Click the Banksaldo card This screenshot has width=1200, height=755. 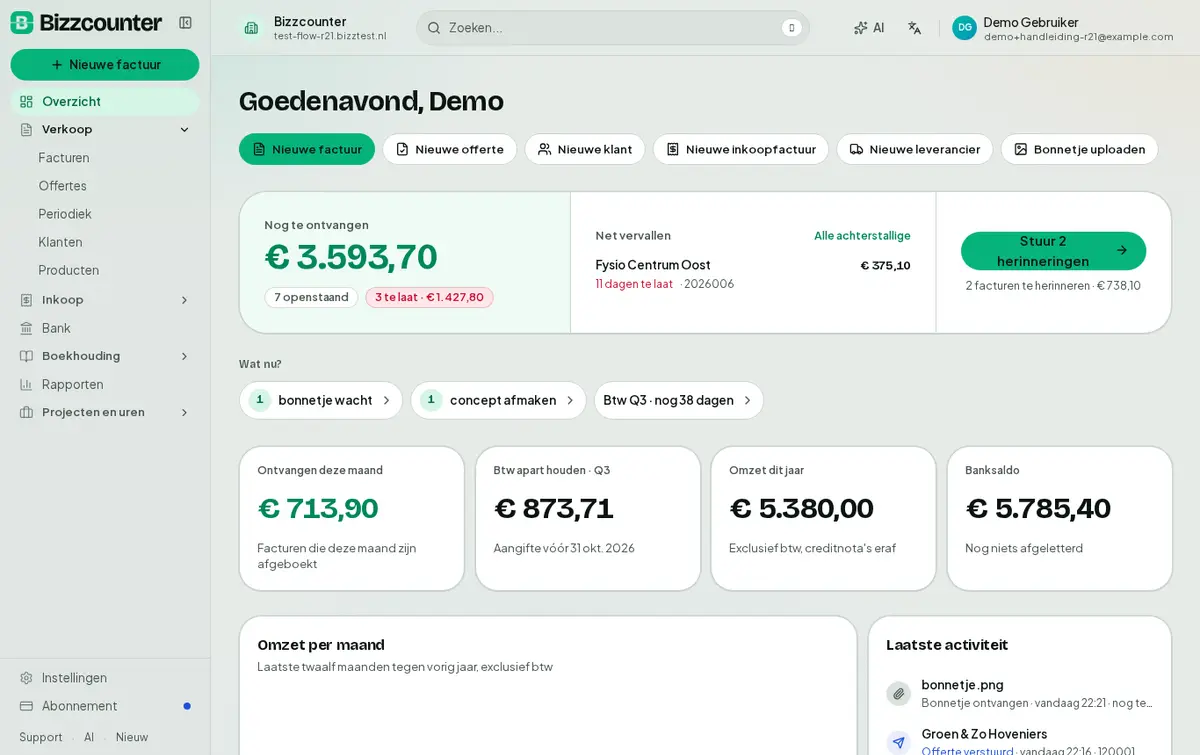click(1060, 518)
